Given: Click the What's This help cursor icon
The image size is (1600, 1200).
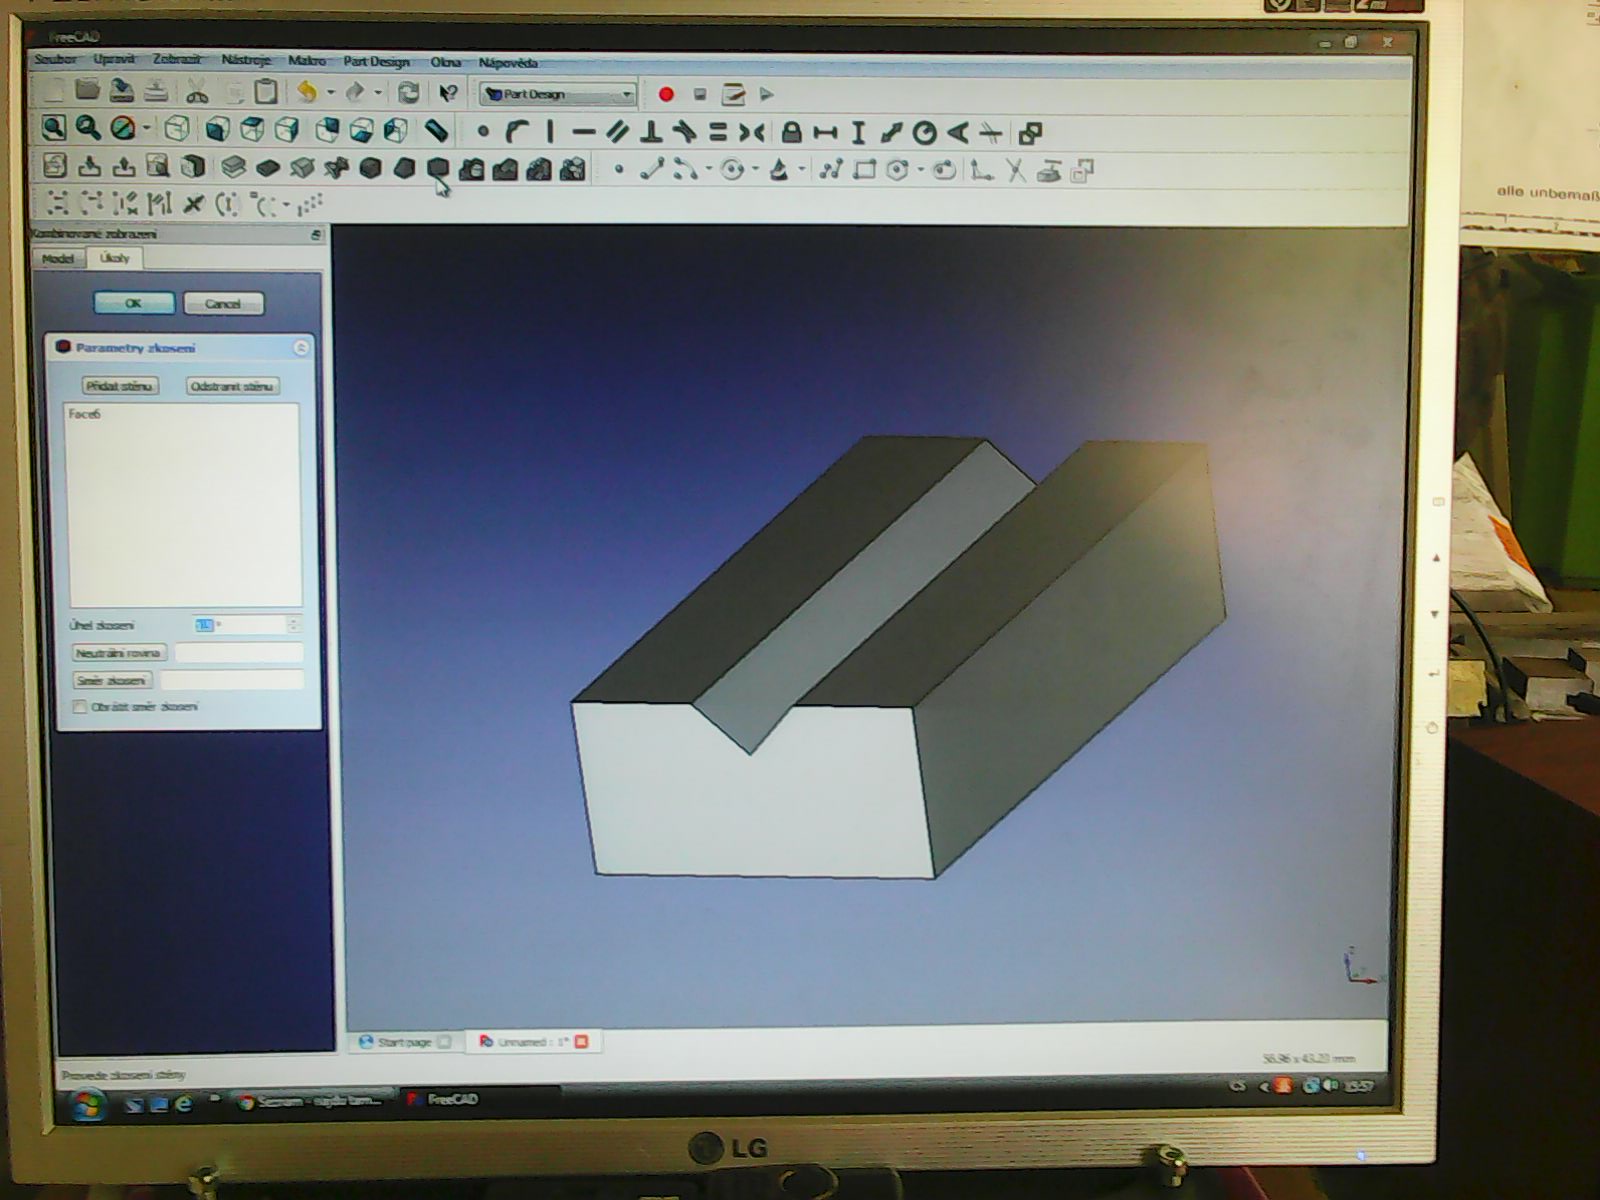Looking at the screenshot, I should [448, 93].
